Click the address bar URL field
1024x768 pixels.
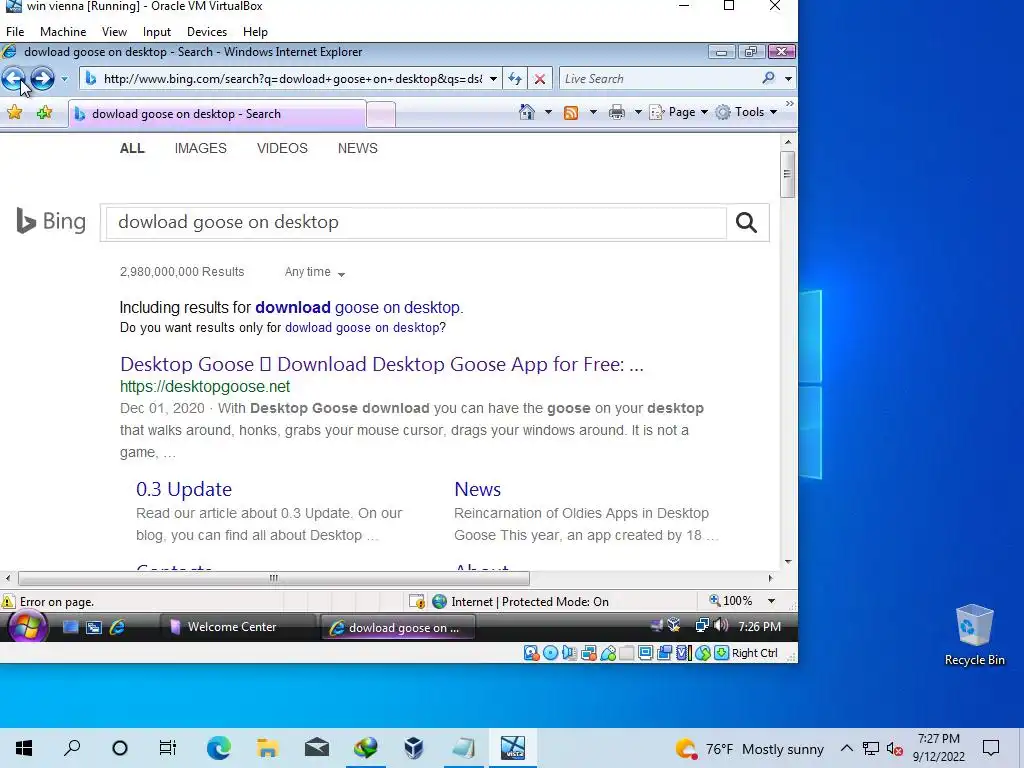(292, 79)
